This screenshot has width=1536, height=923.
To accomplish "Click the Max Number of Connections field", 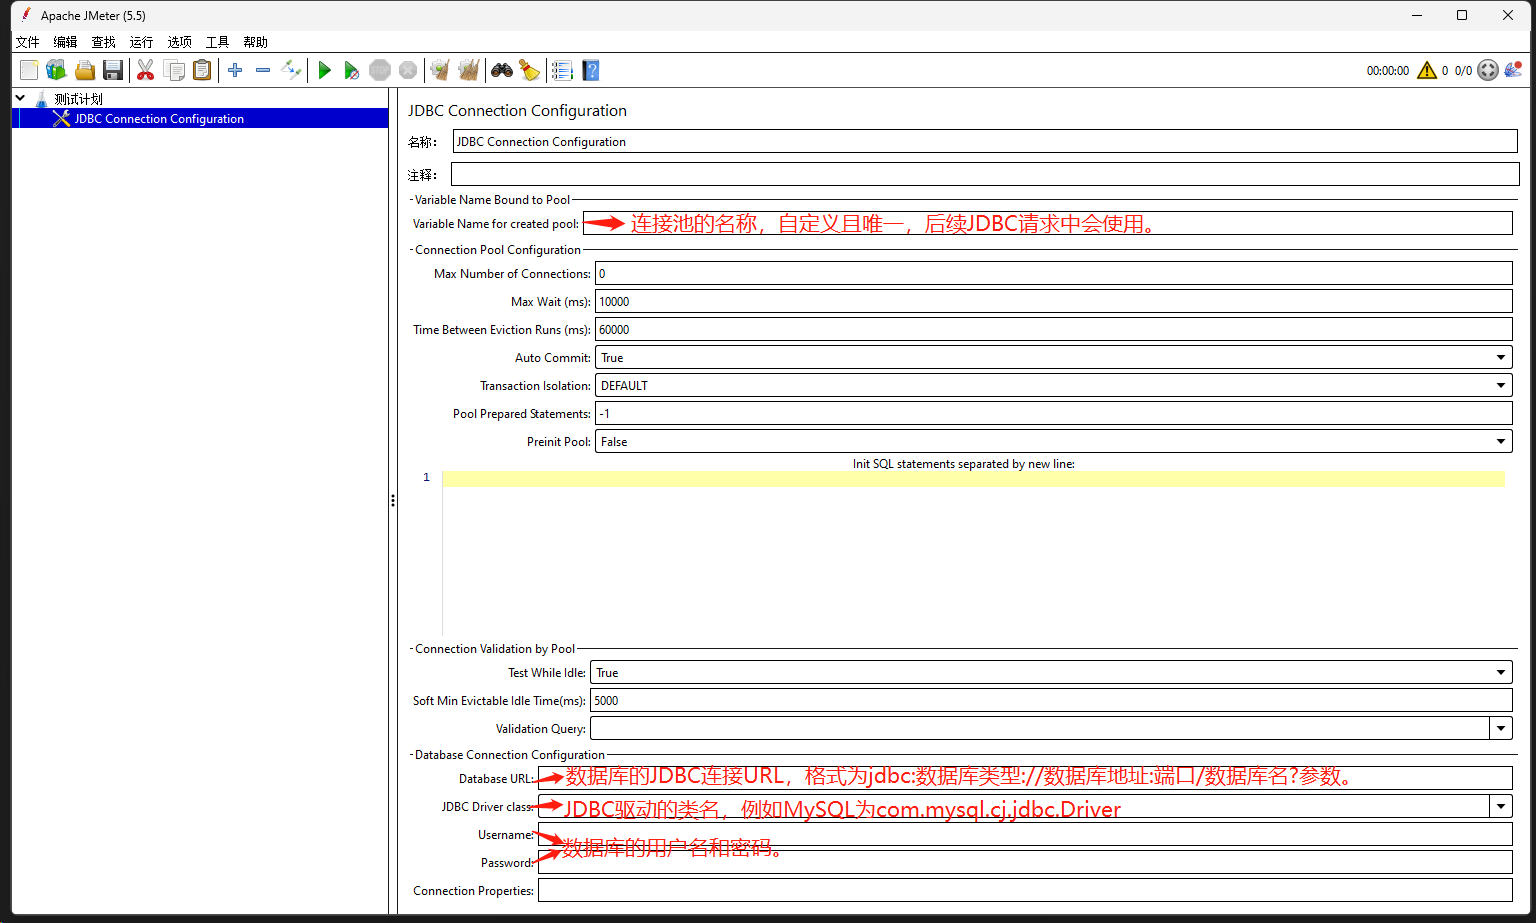I will [x=1053, y=273].
